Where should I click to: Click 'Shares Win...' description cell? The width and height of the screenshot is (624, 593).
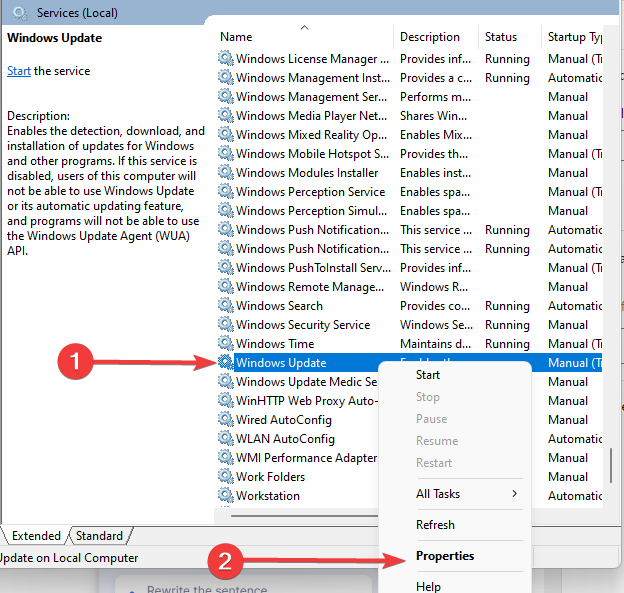433,115
